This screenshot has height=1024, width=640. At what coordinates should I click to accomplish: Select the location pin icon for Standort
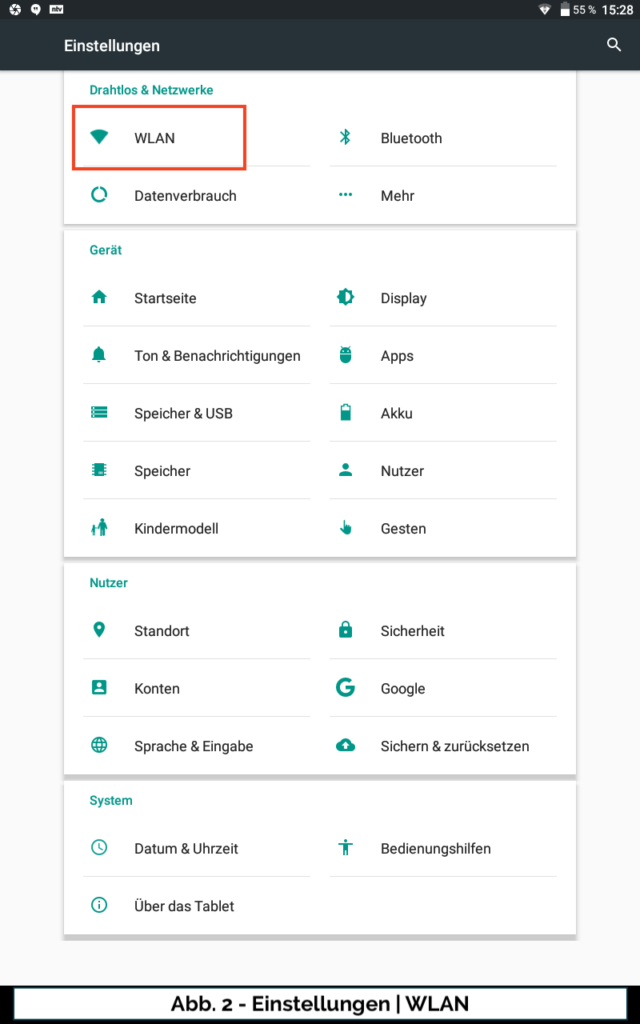[98, 630]
